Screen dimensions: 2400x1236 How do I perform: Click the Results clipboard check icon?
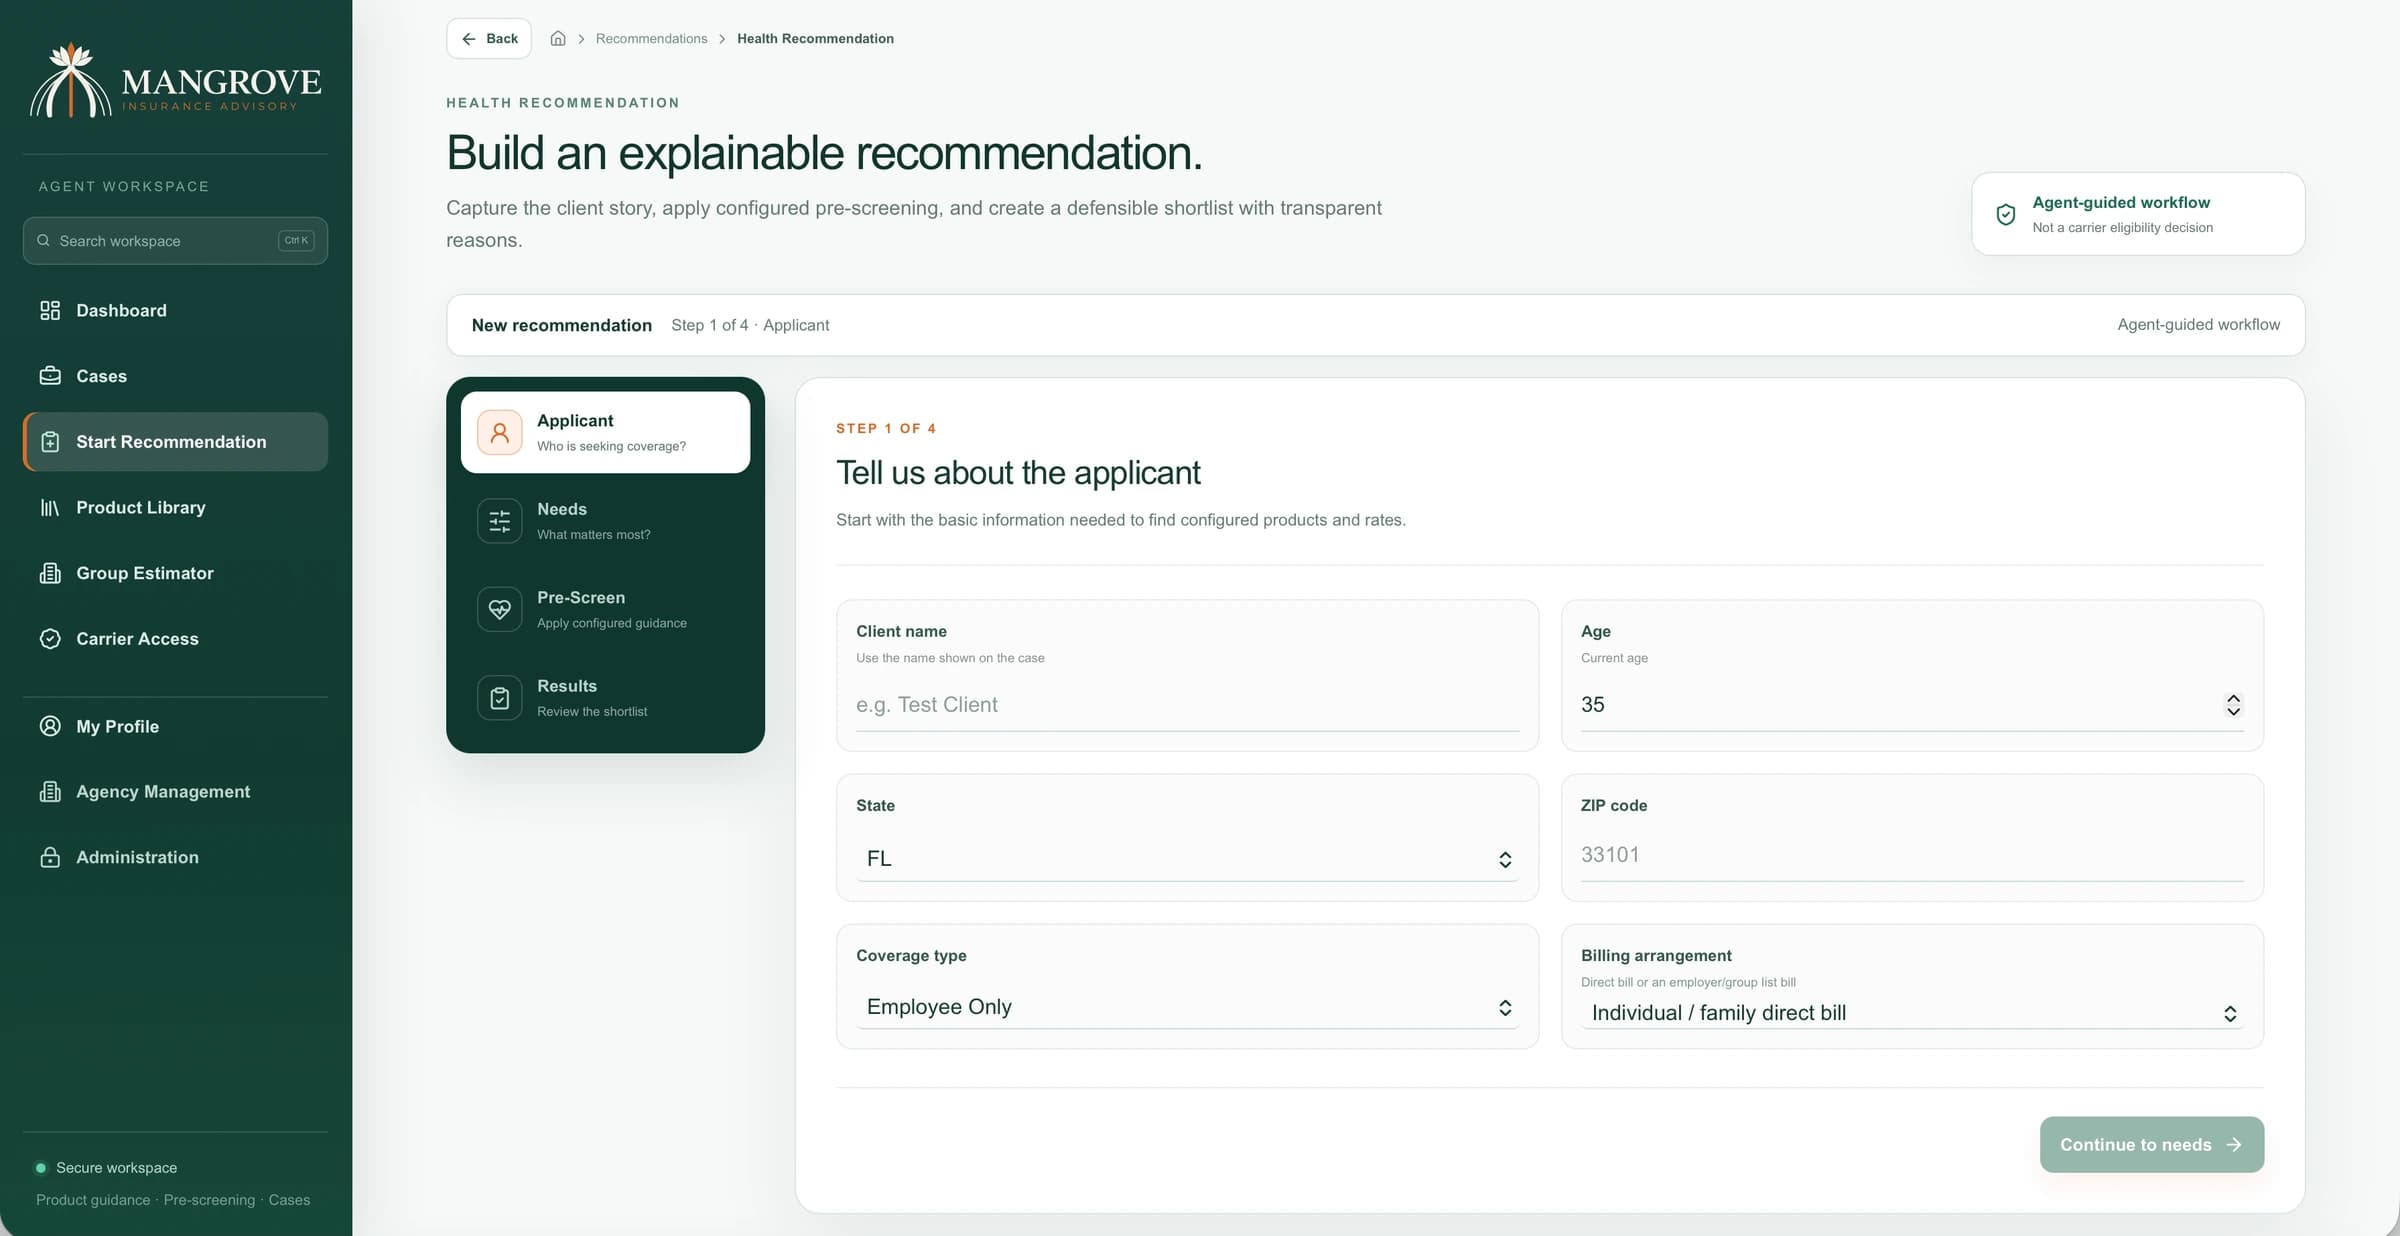[499, 698]
